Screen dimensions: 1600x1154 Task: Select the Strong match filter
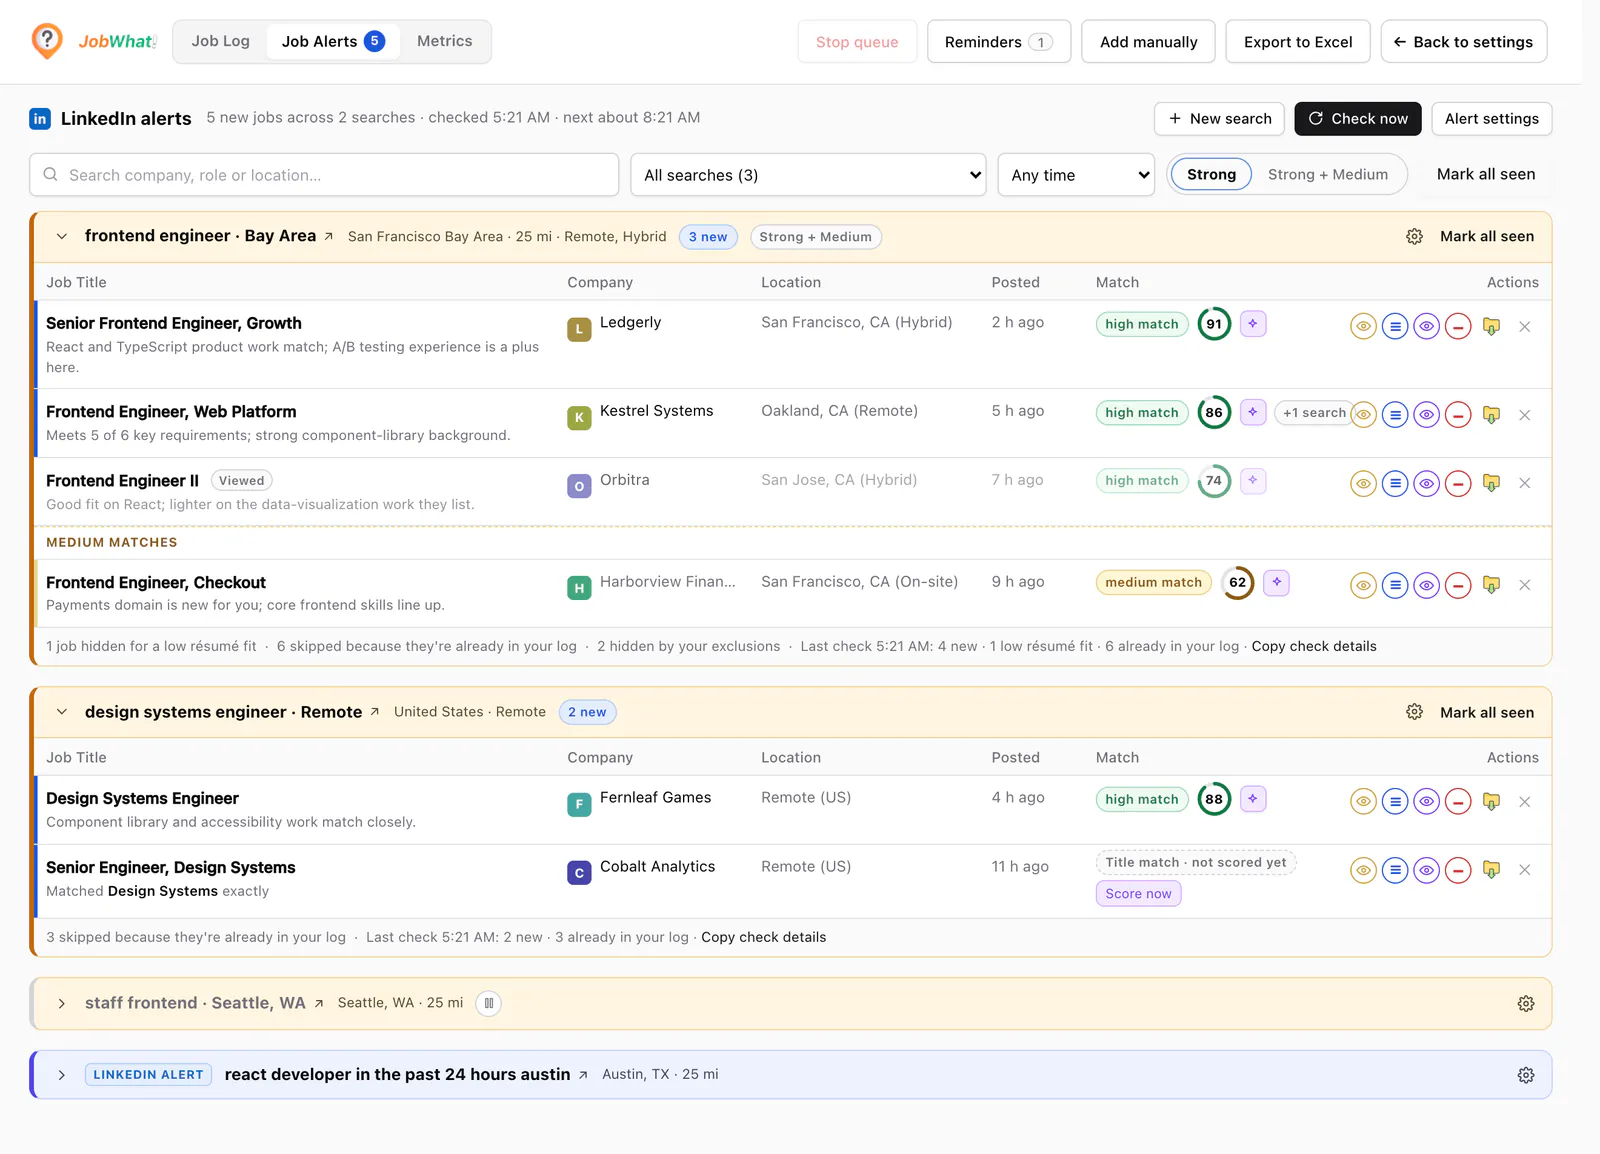(x=1211, y=175)
